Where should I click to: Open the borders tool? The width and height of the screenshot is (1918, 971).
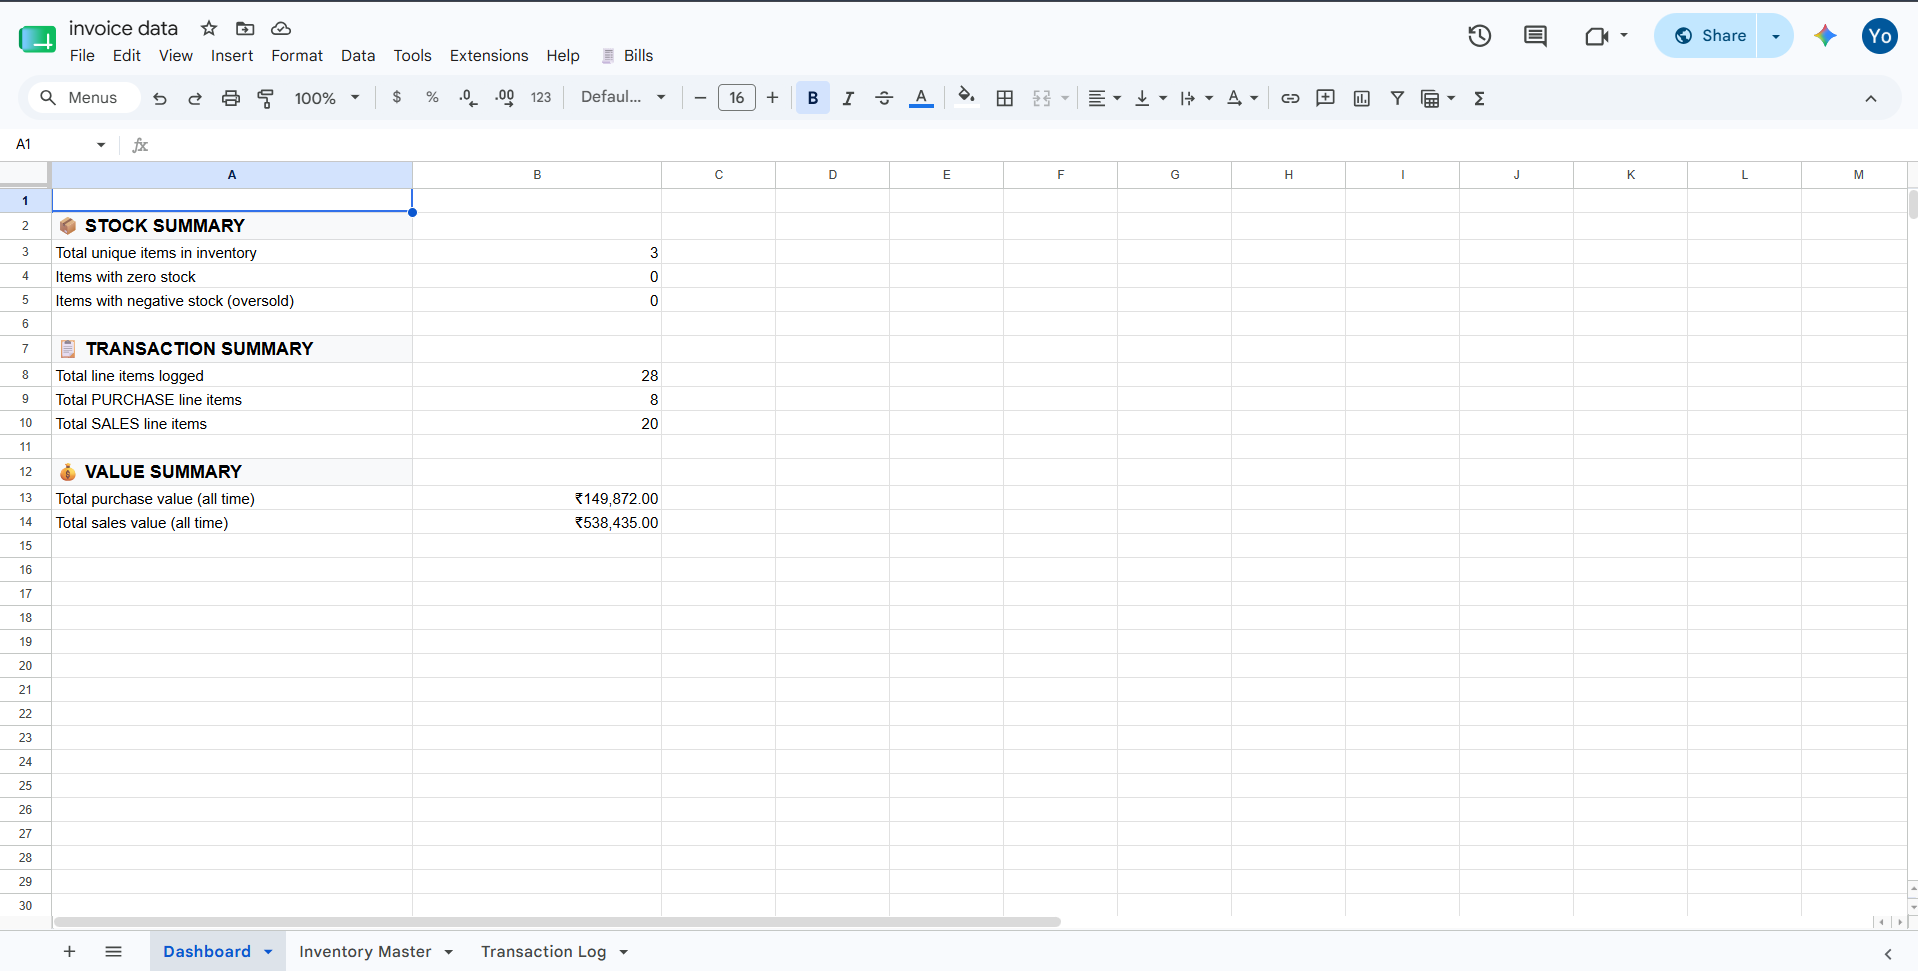click(x=1005, y=98)
